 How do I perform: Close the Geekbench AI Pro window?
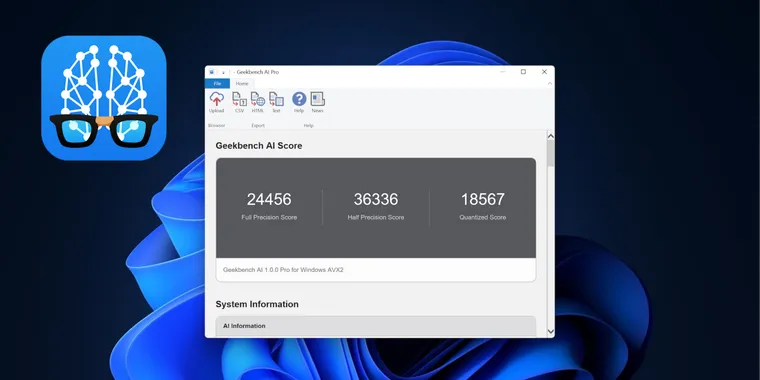544,72
